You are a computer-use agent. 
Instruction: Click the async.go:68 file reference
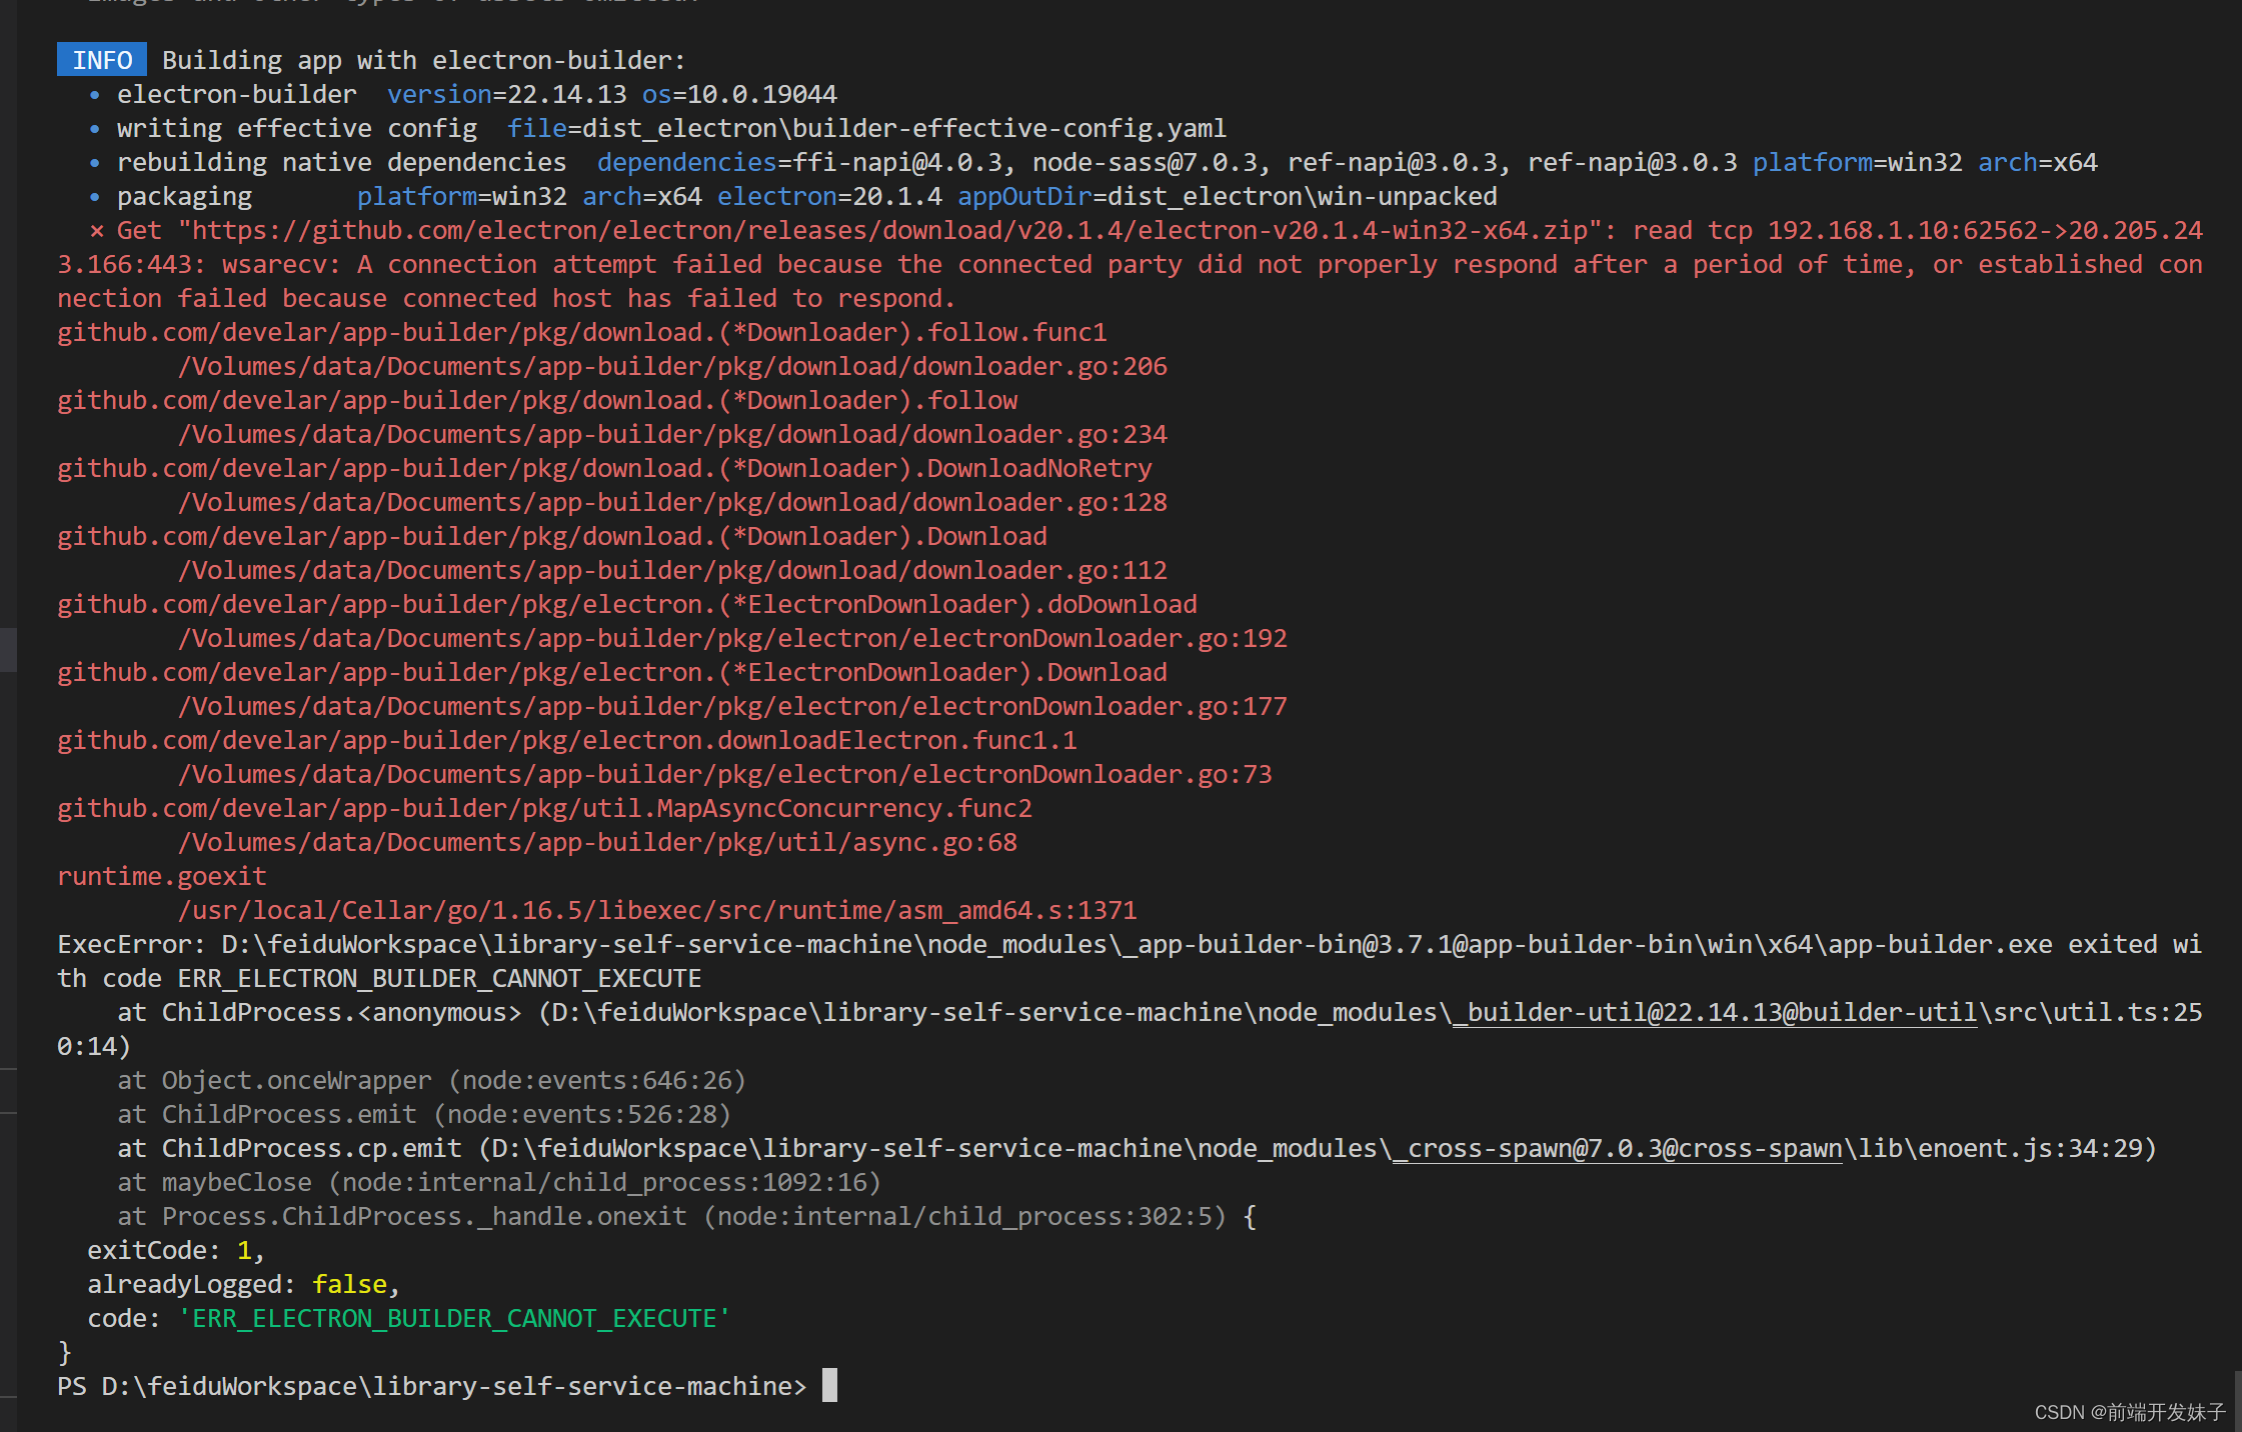[934, 843]
